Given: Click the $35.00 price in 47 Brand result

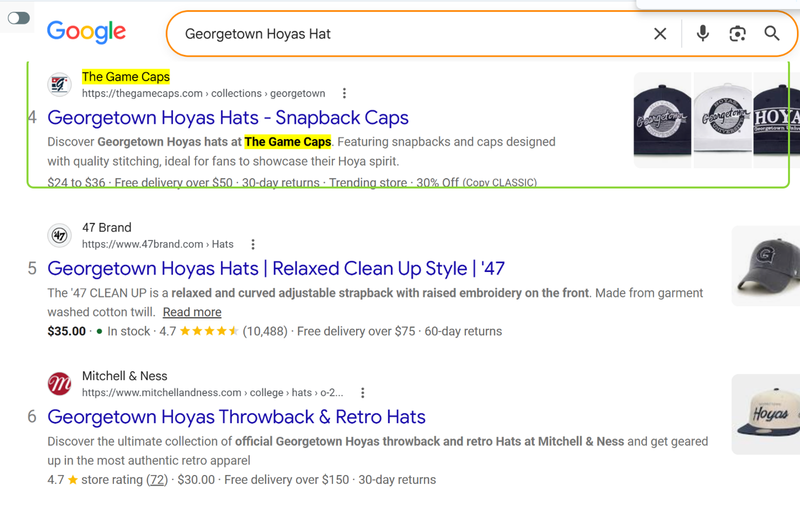Looking at the screenshot, I should [66, 332].
